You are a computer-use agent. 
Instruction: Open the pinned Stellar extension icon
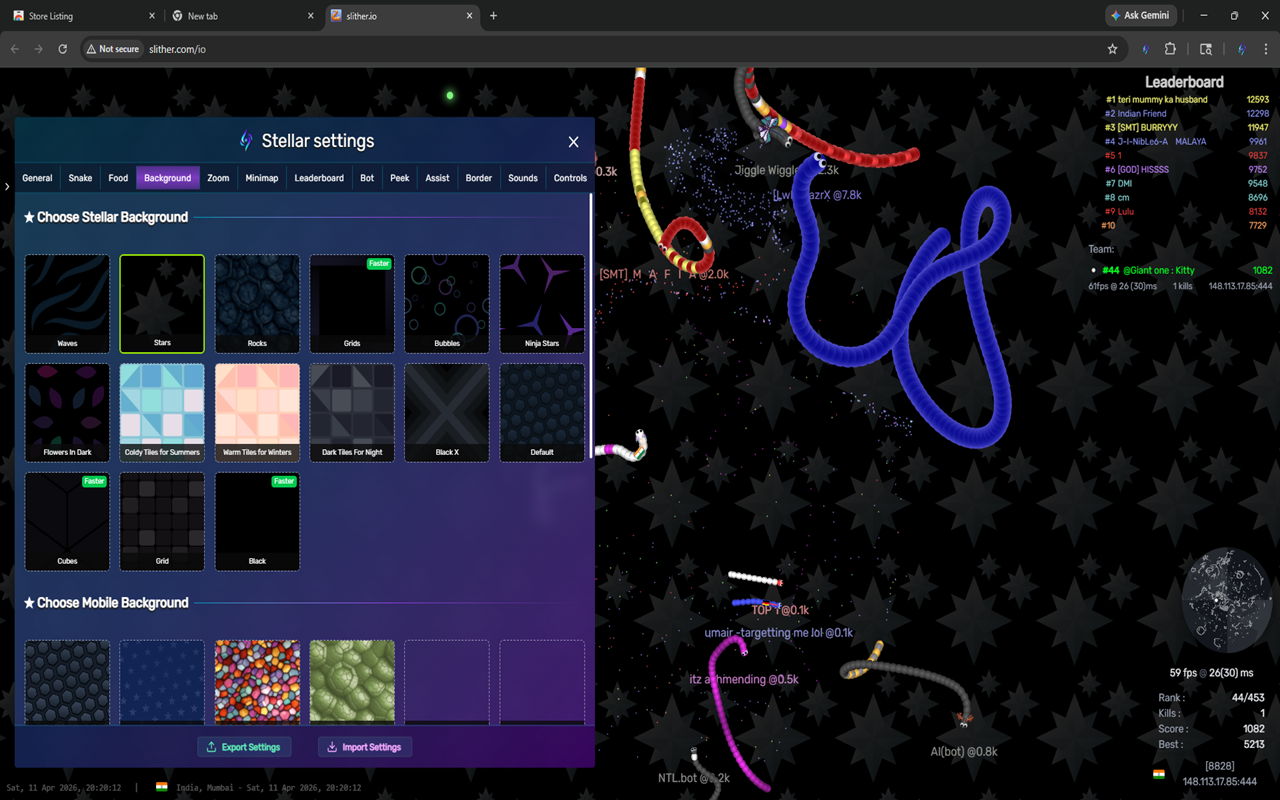[1145, 49]
